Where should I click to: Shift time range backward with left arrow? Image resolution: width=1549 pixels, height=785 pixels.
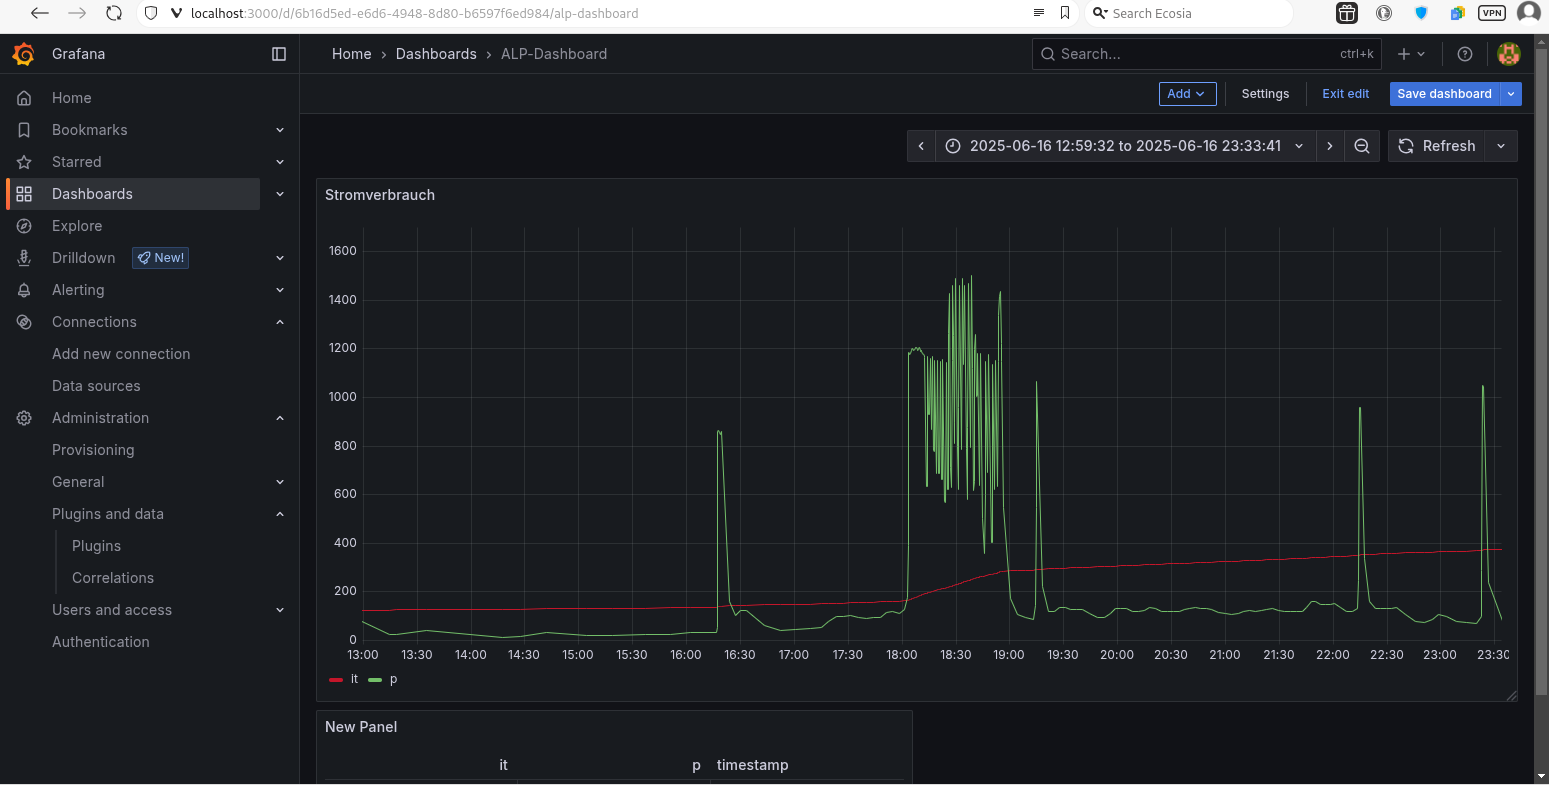click(x=921, y=146)
